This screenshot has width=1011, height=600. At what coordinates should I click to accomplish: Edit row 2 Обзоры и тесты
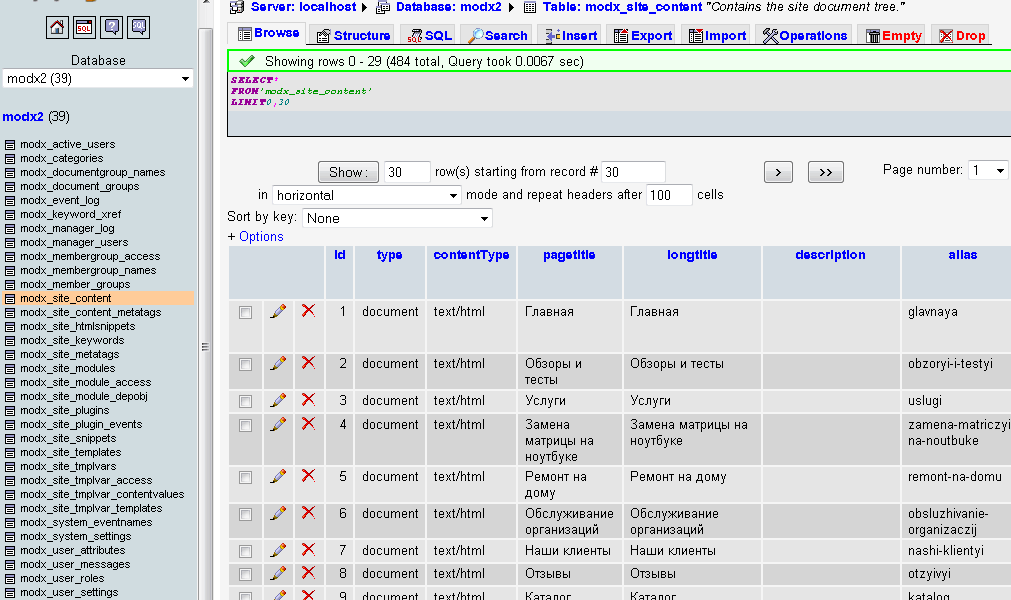[278, 363]
